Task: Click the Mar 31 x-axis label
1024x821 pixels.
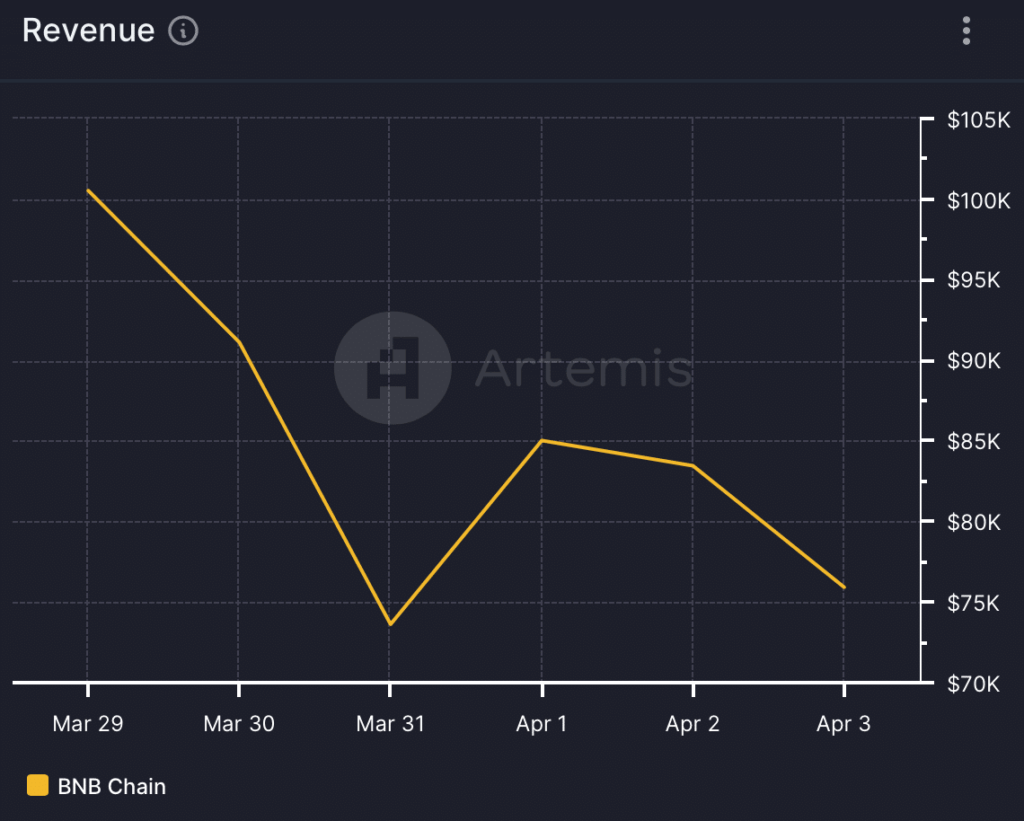Action: click(x=390, y=724)
